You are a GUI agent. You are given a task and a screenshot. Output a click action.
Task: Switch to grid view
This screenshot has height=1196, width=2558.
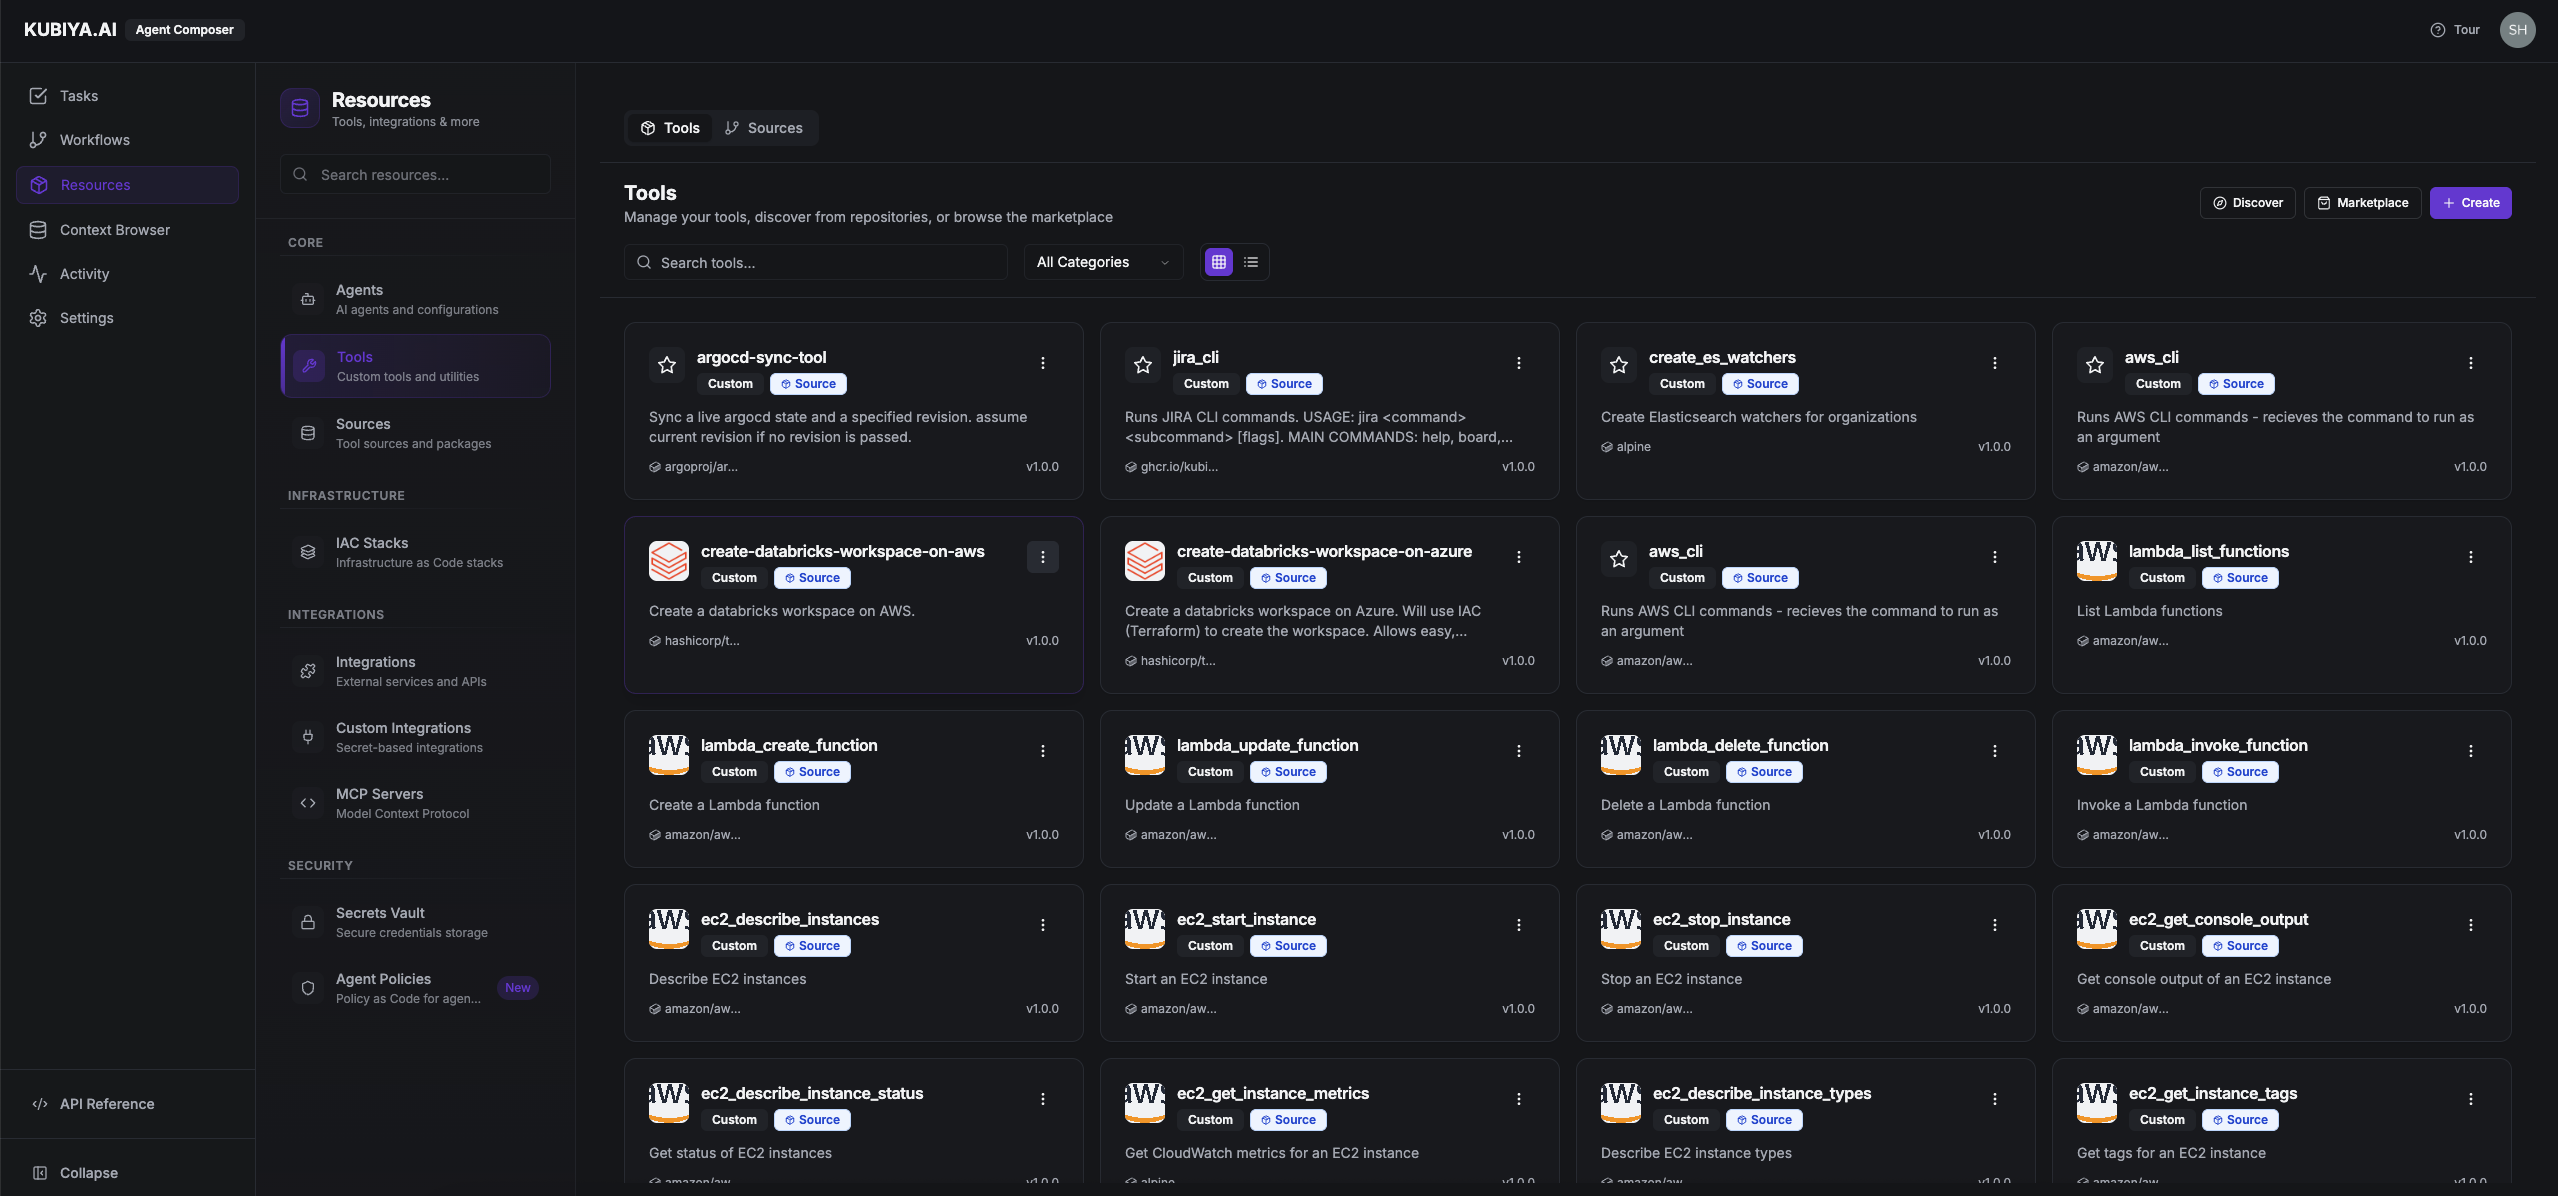point(1218,262)
